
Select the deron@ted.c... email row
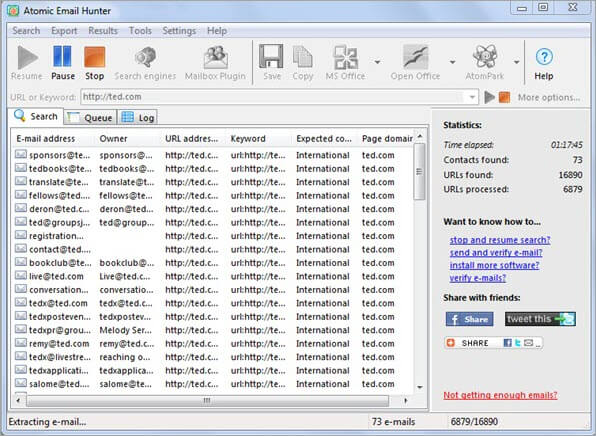pyautogui.click(x=214, y=209)
